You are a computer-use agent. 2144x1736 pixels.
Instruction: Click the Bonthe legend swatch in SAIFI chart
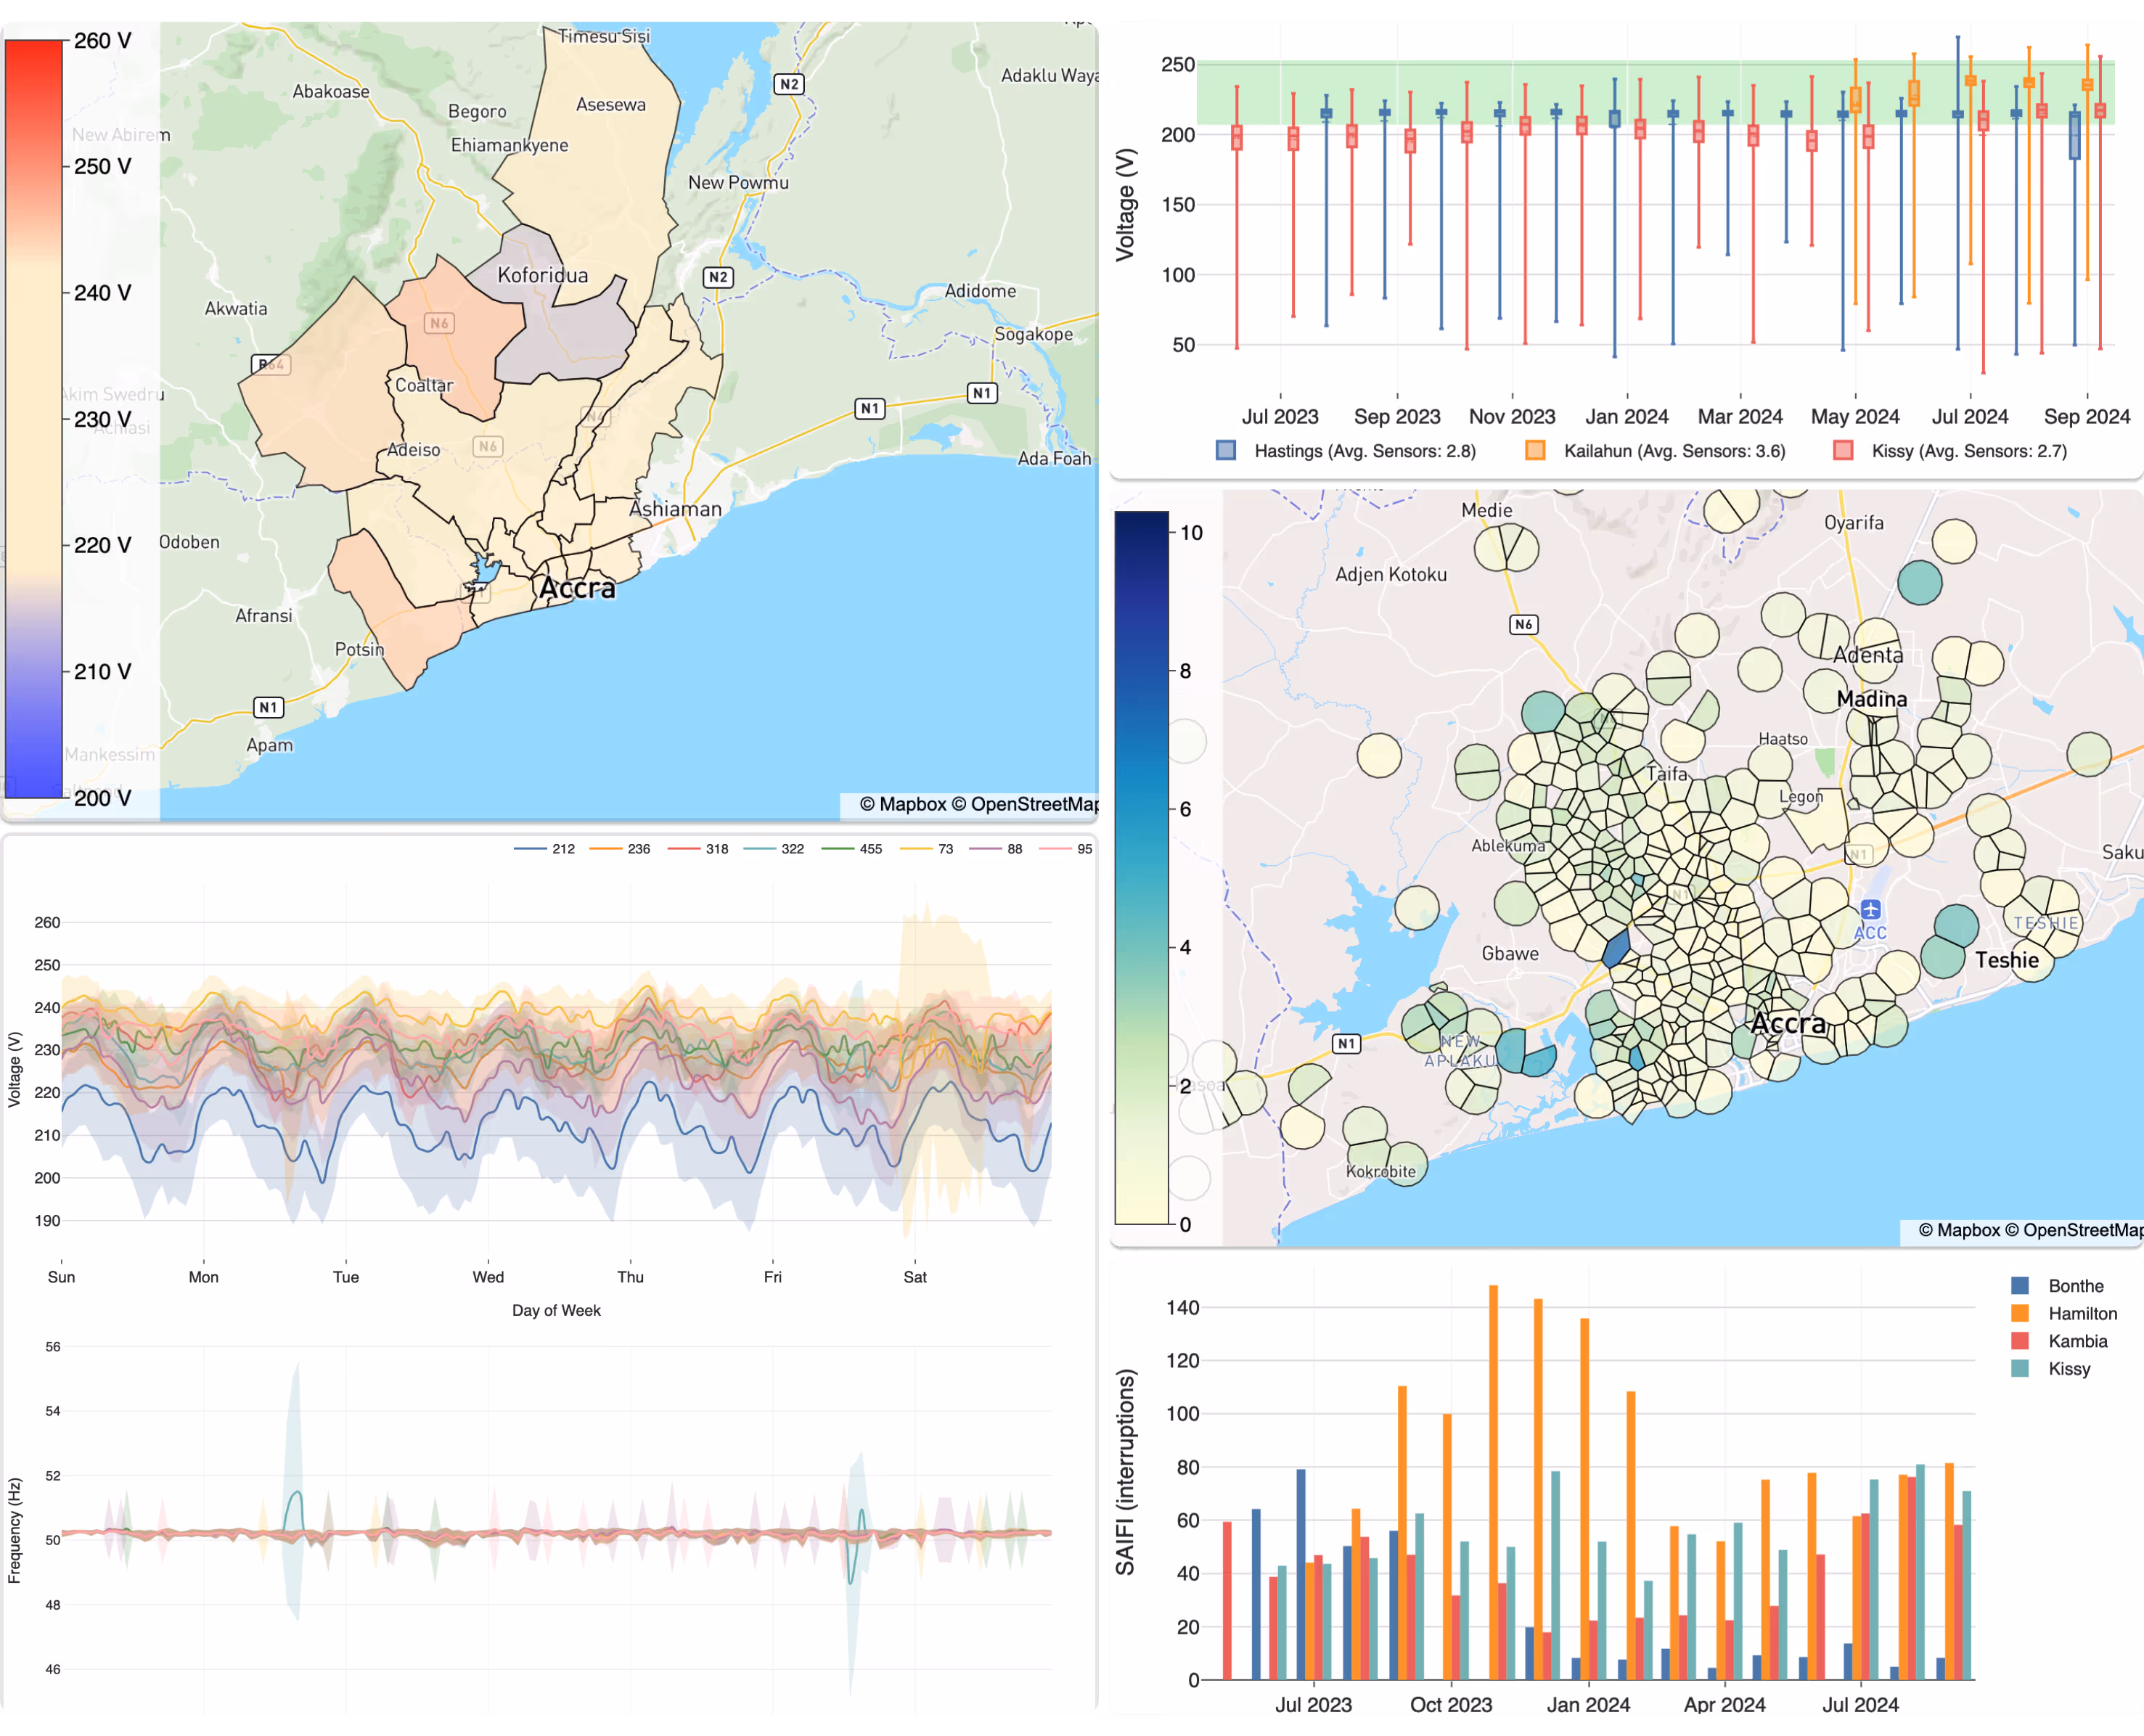(2023, 1285)
